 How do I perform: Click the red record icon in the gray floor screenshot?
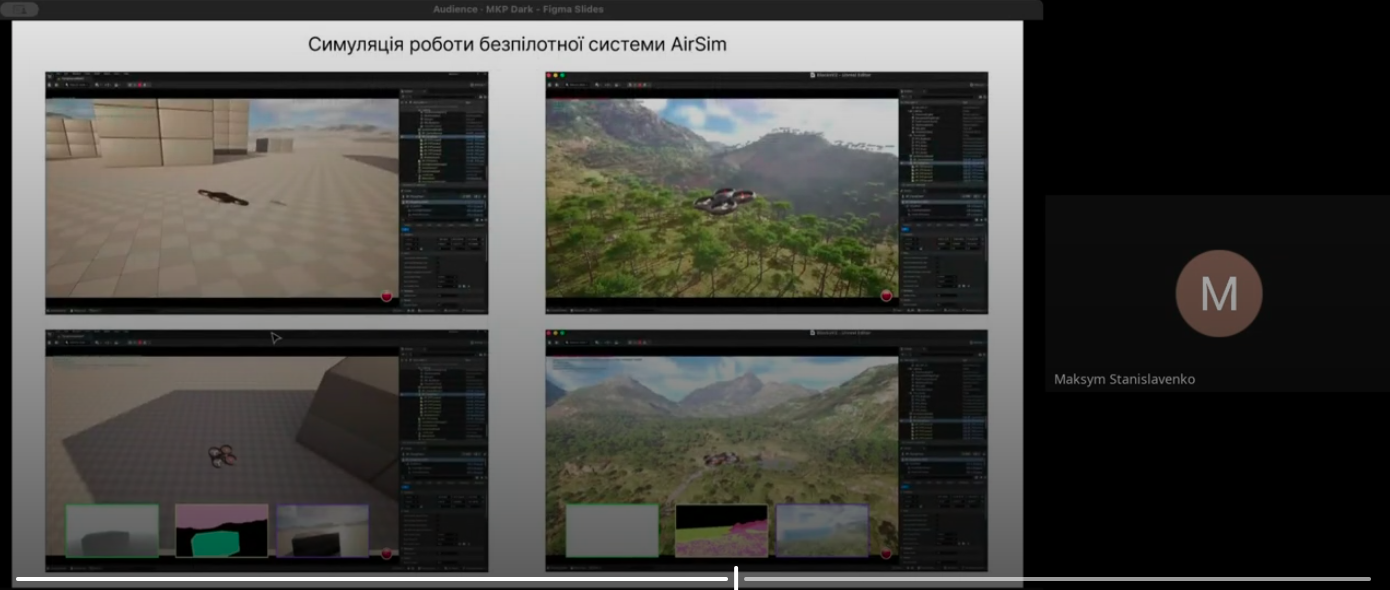[387, 552]
